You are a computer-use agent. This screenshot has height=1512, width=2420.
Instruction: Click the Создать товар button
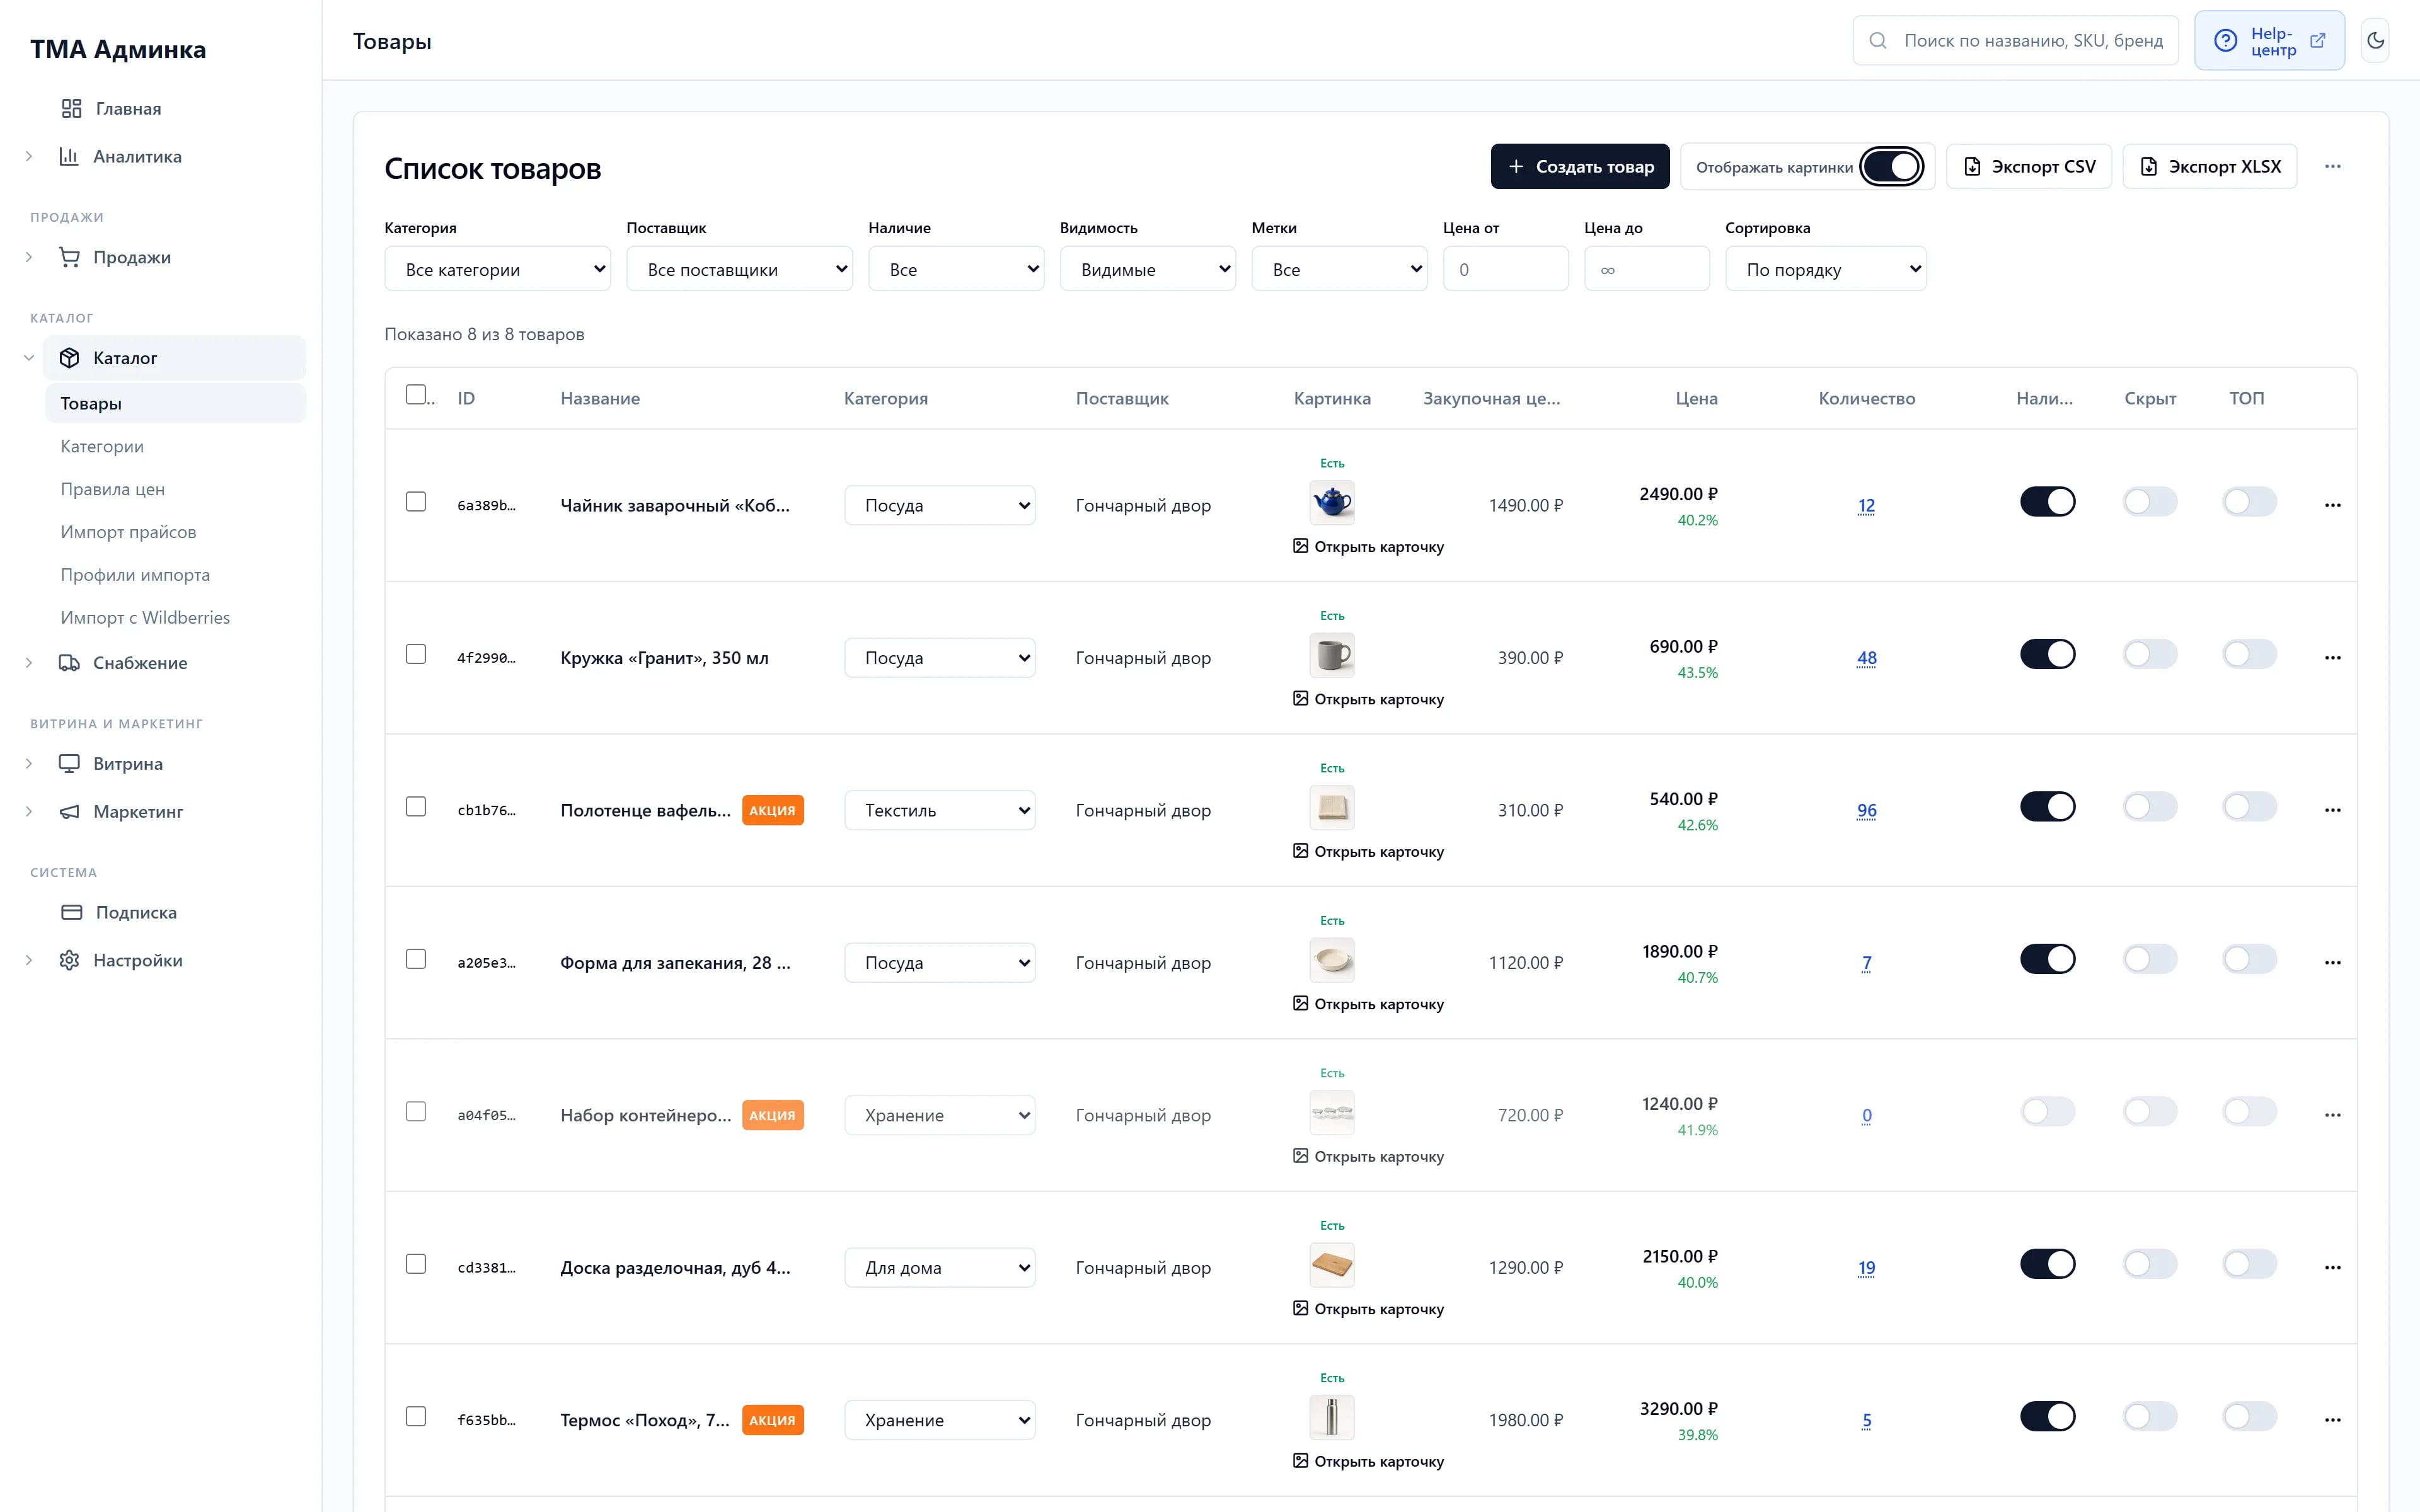click(x=1579, y=167)
